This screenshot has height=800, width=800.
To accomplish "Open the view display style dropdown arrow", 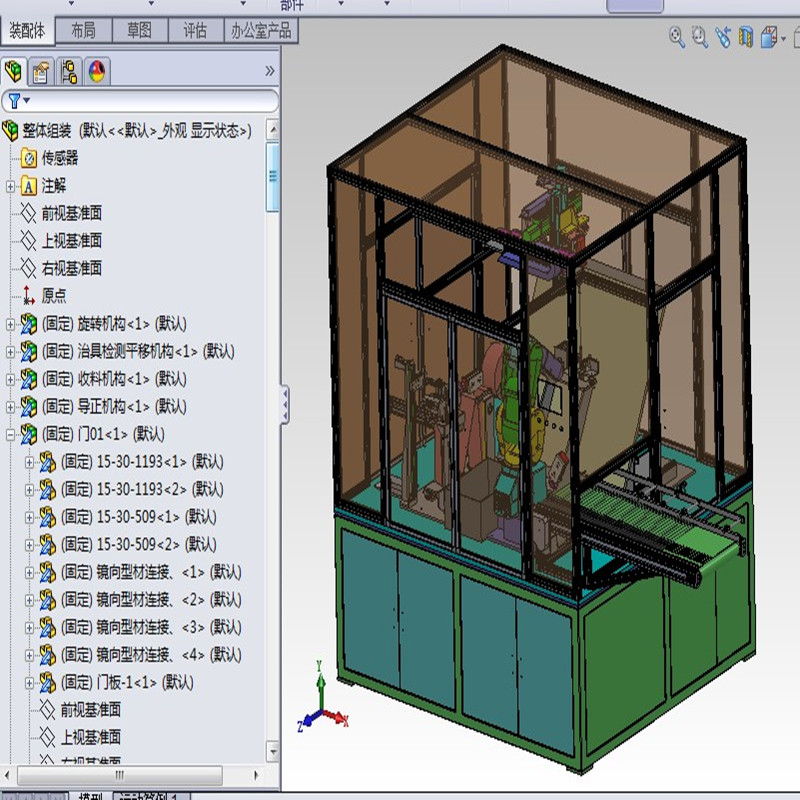I will [x=784, y=37].
